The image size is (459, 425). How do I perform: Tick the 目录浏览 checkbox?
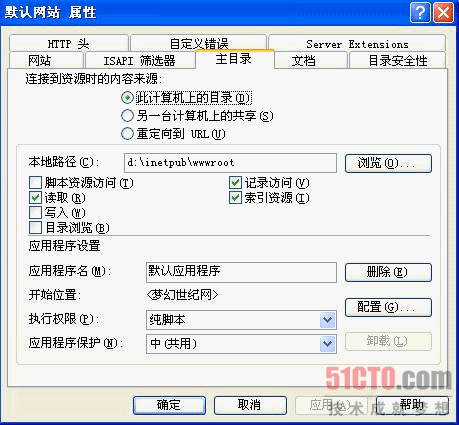(x=35, y=228)
